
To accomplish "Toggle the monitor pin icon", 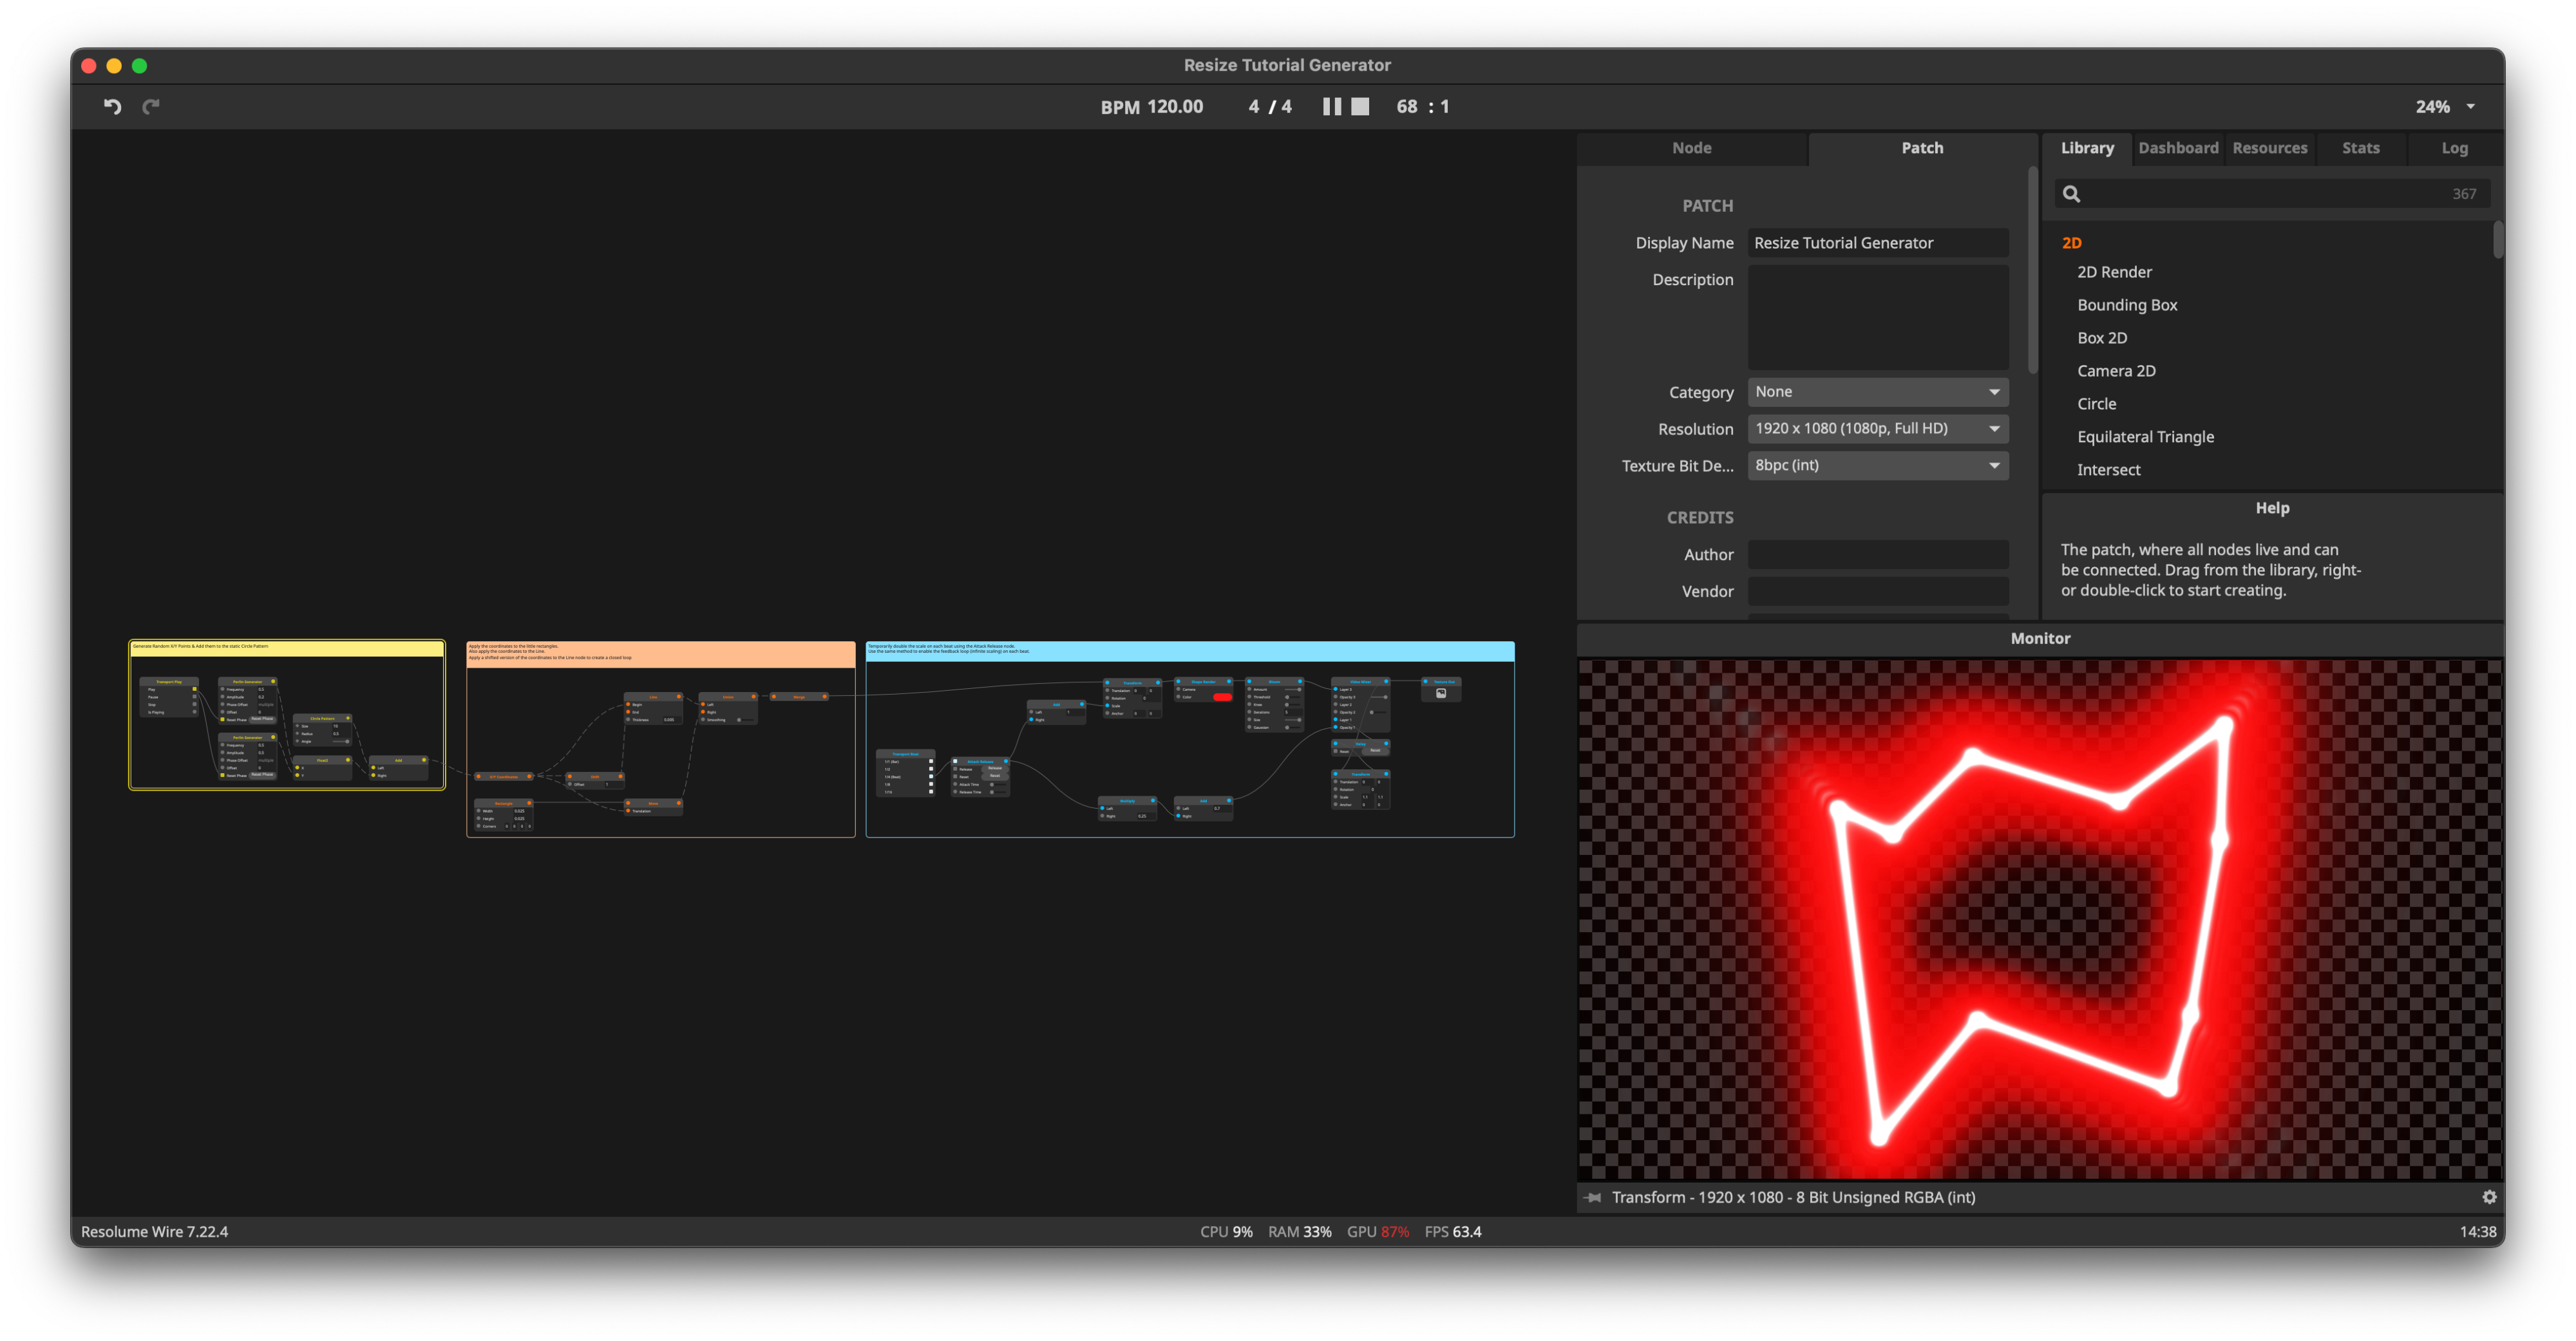I will [1593, 1197].
